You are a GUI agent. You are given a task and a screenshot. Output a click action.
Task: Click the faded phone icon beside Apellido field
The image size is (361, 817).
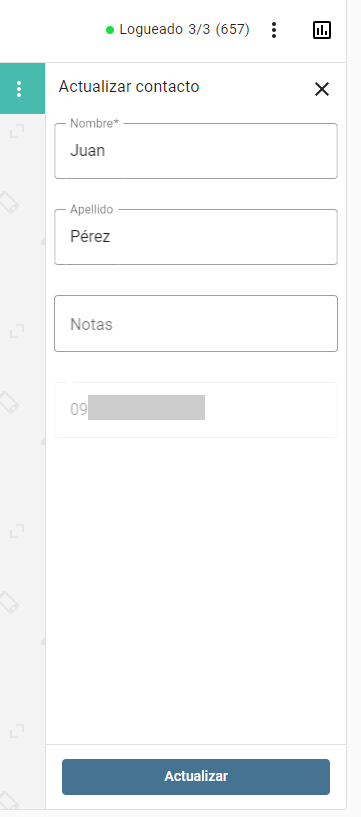point(9,202)
